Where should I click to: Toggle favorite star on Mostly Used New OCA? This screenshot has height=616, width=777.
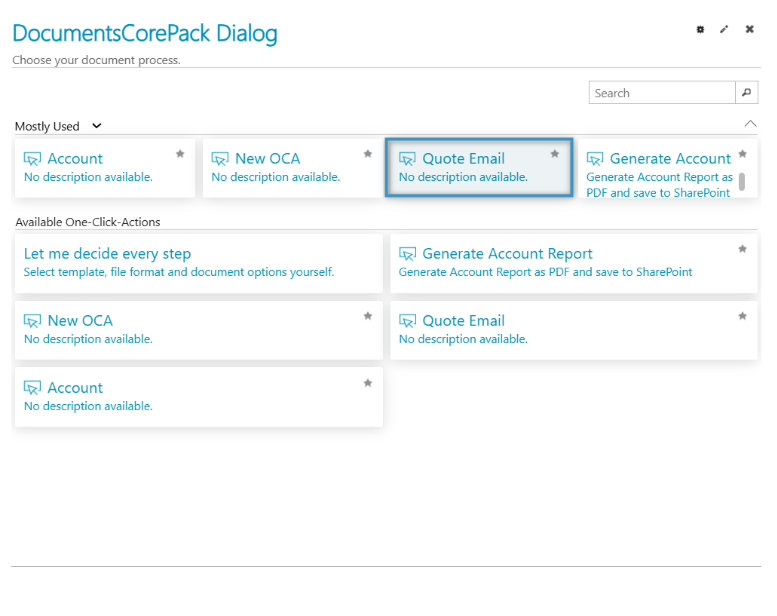(367, 154)
